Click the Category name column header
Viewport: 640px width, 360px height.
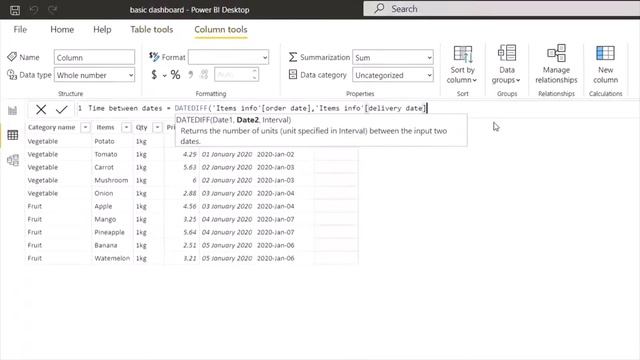[51, 127]
